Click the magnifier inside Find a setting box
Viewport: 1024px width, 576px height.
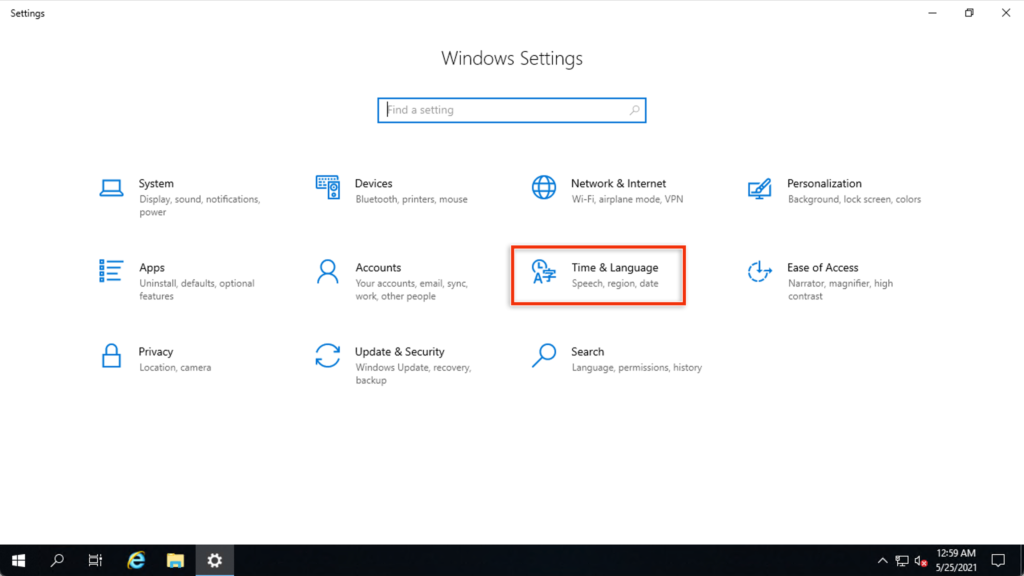[634, 110]
